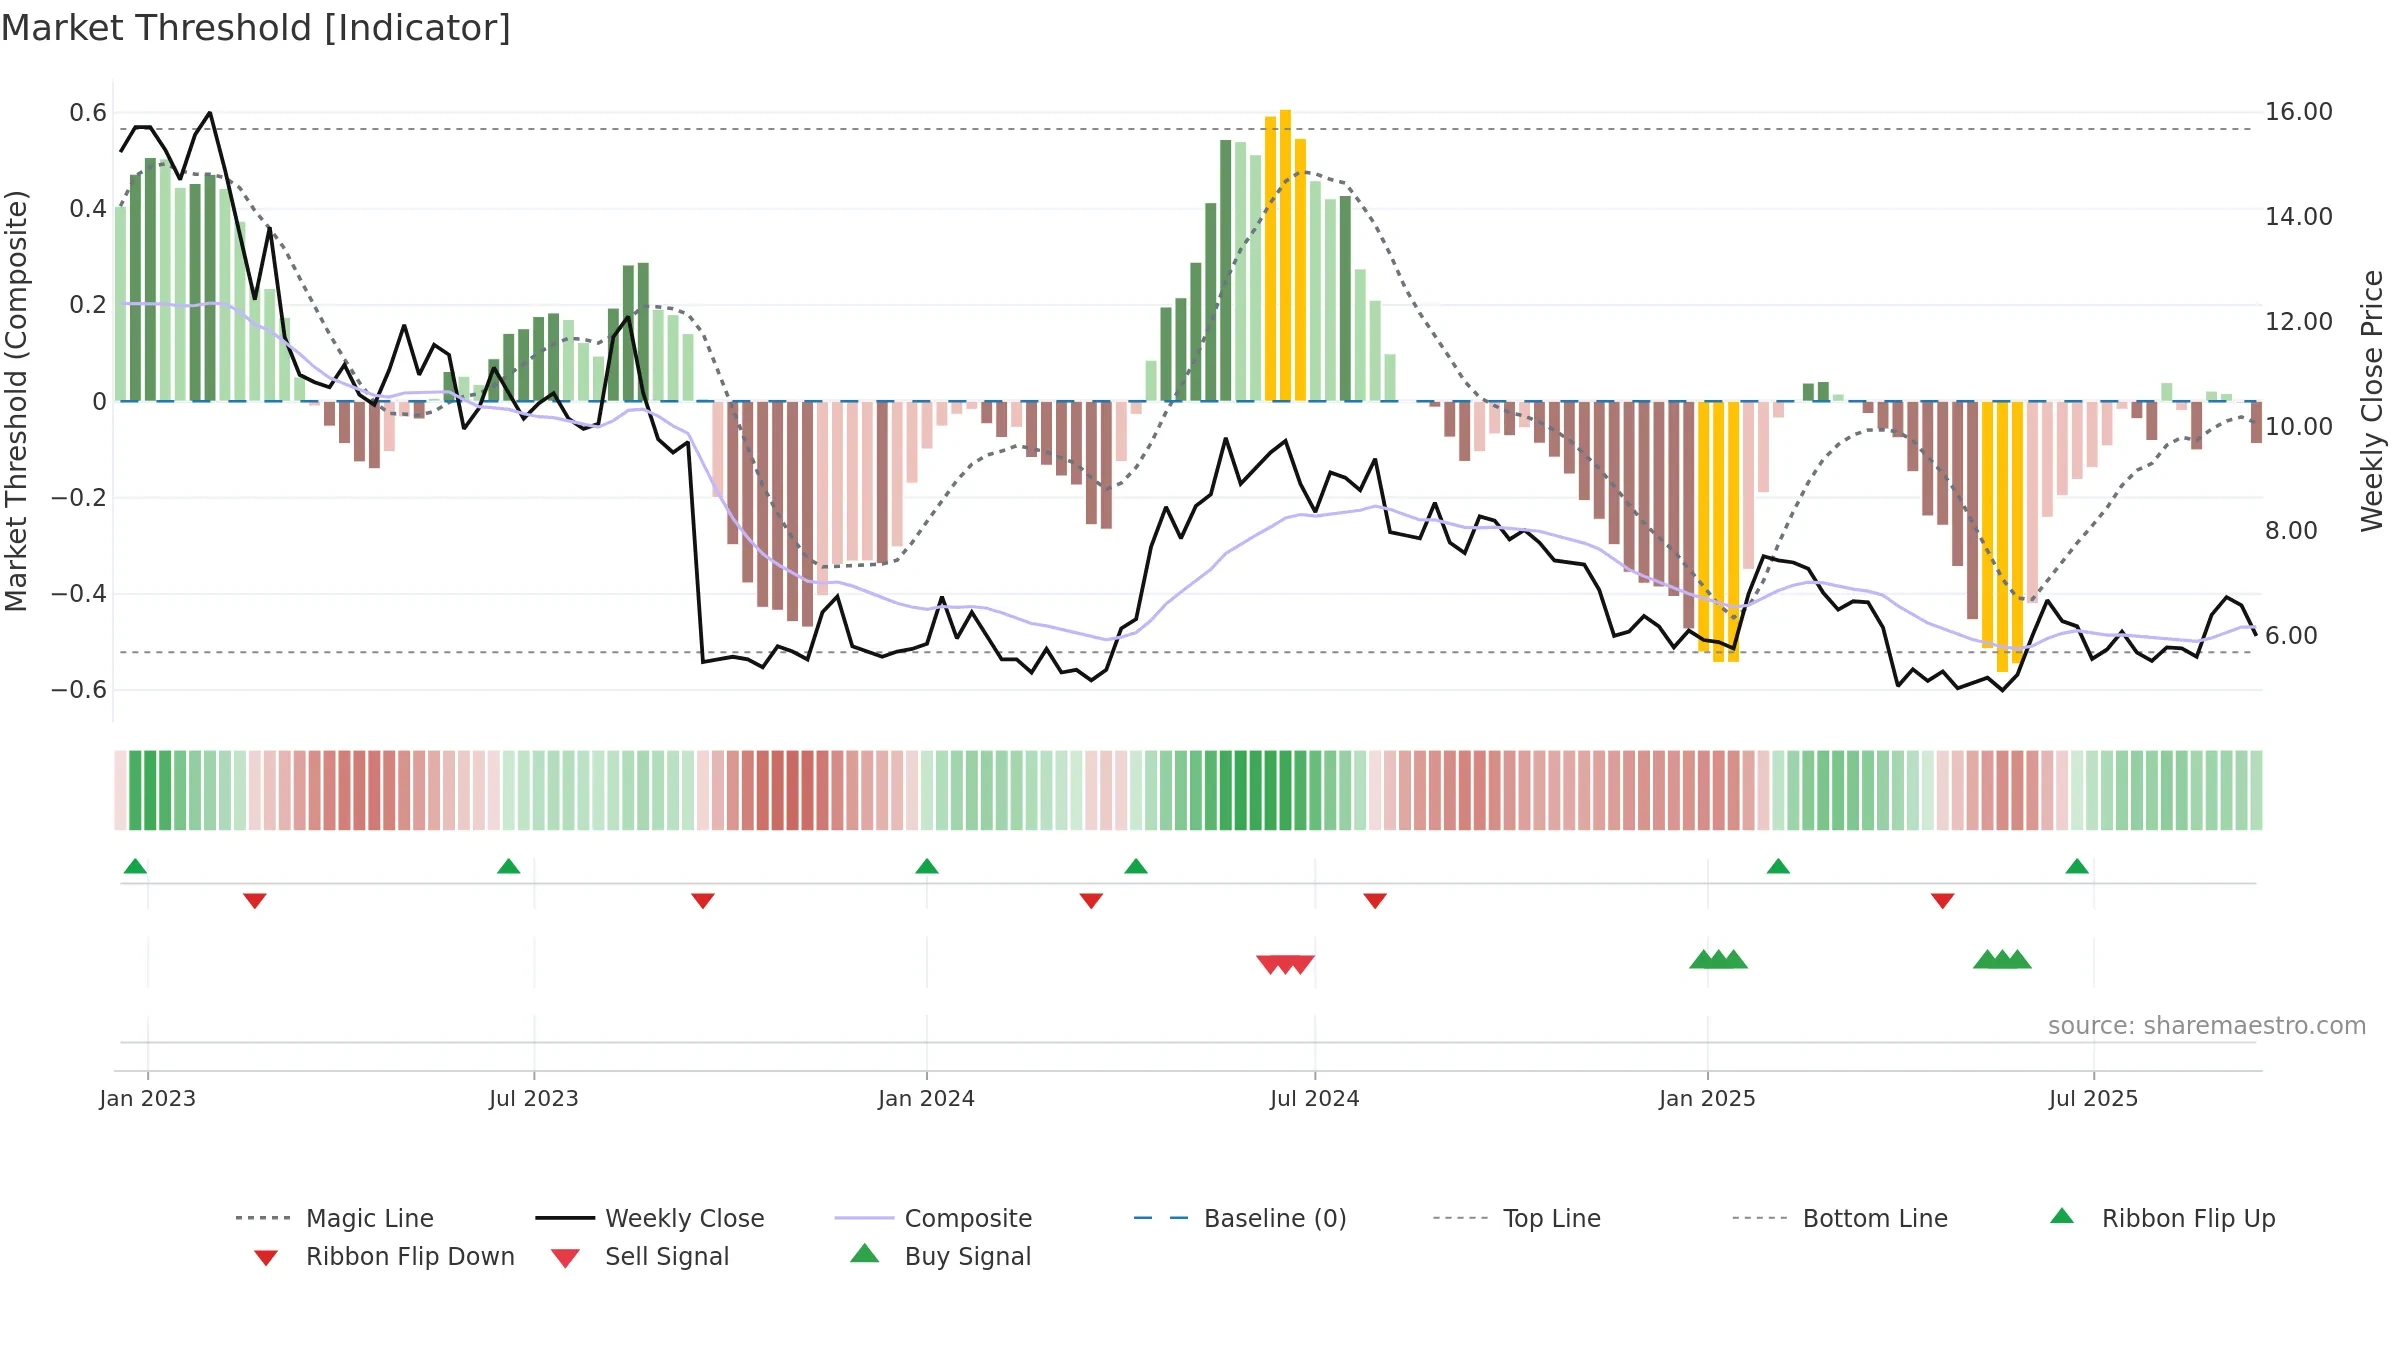Toggle the Weekly Close legend entry

650,1218
